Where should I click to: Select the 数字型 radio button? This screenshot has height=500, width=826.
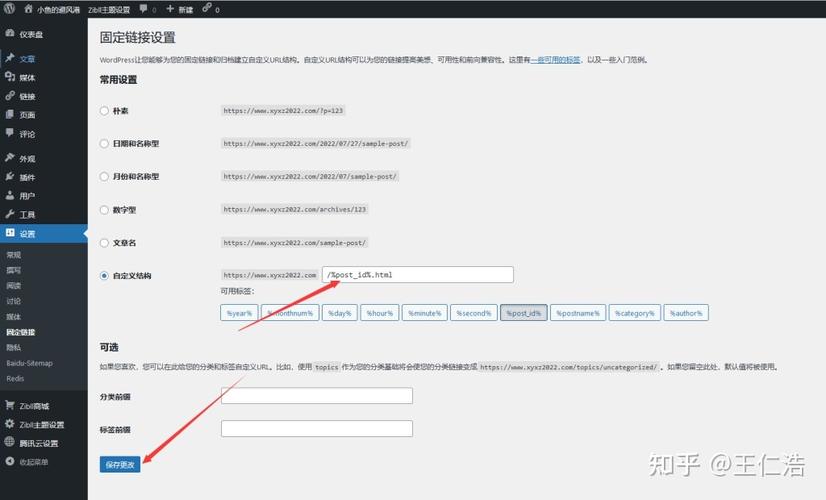[x=104, y=210]
